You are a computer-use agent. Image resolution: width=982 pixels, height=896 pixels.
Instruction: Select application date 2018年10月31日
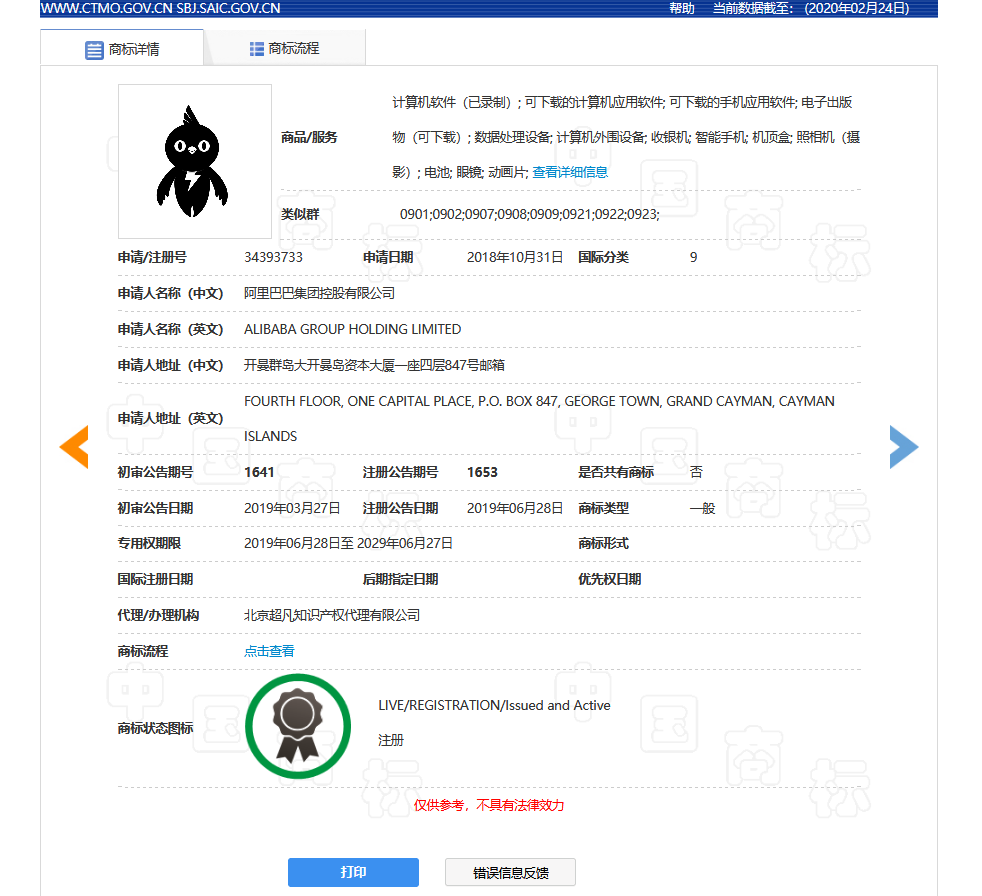tap(515, 257)
